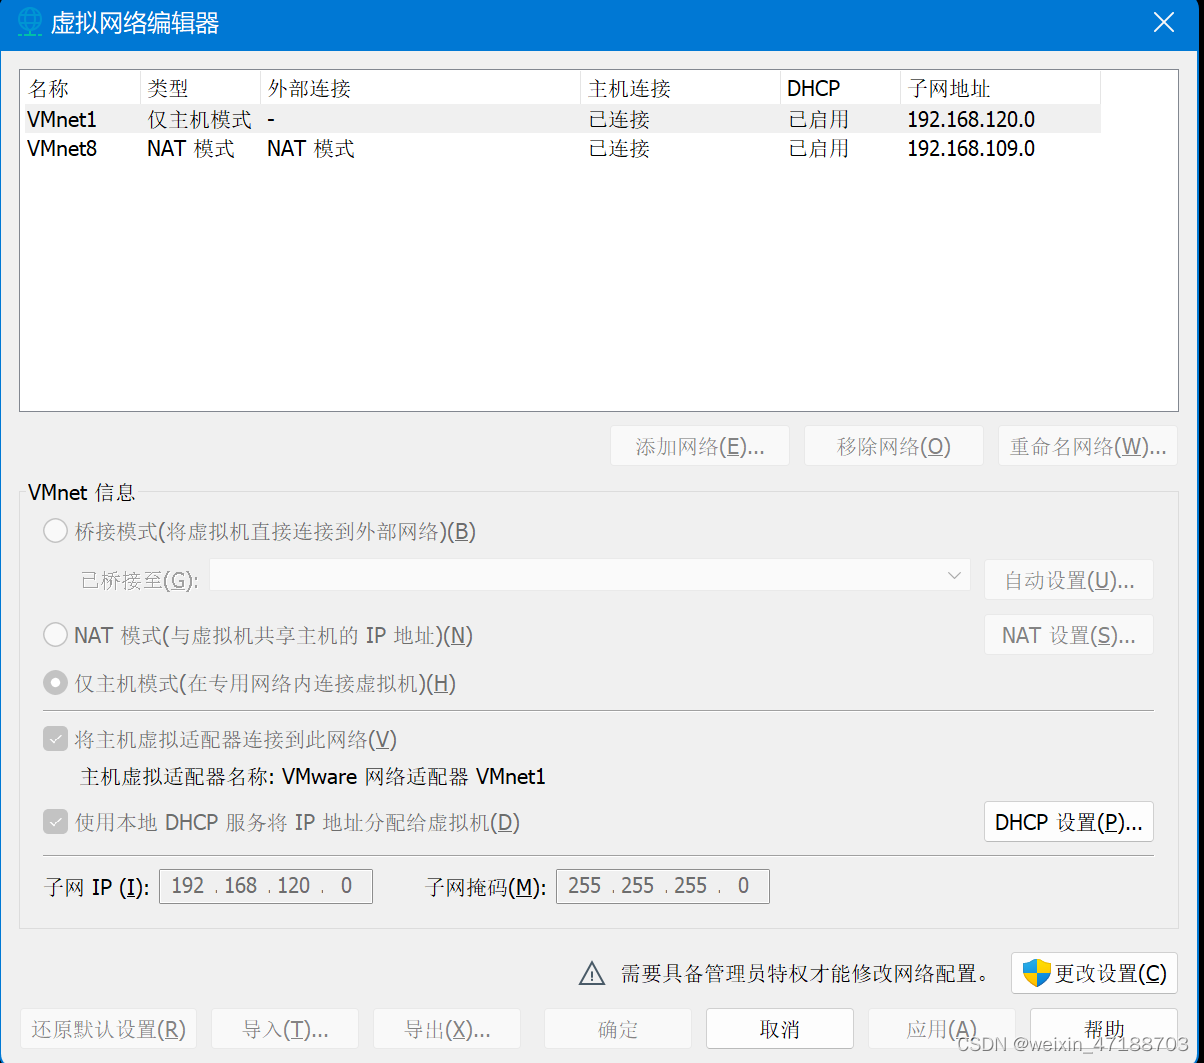Click the 重命名网络(W)... button

[x=1088, y=446]
